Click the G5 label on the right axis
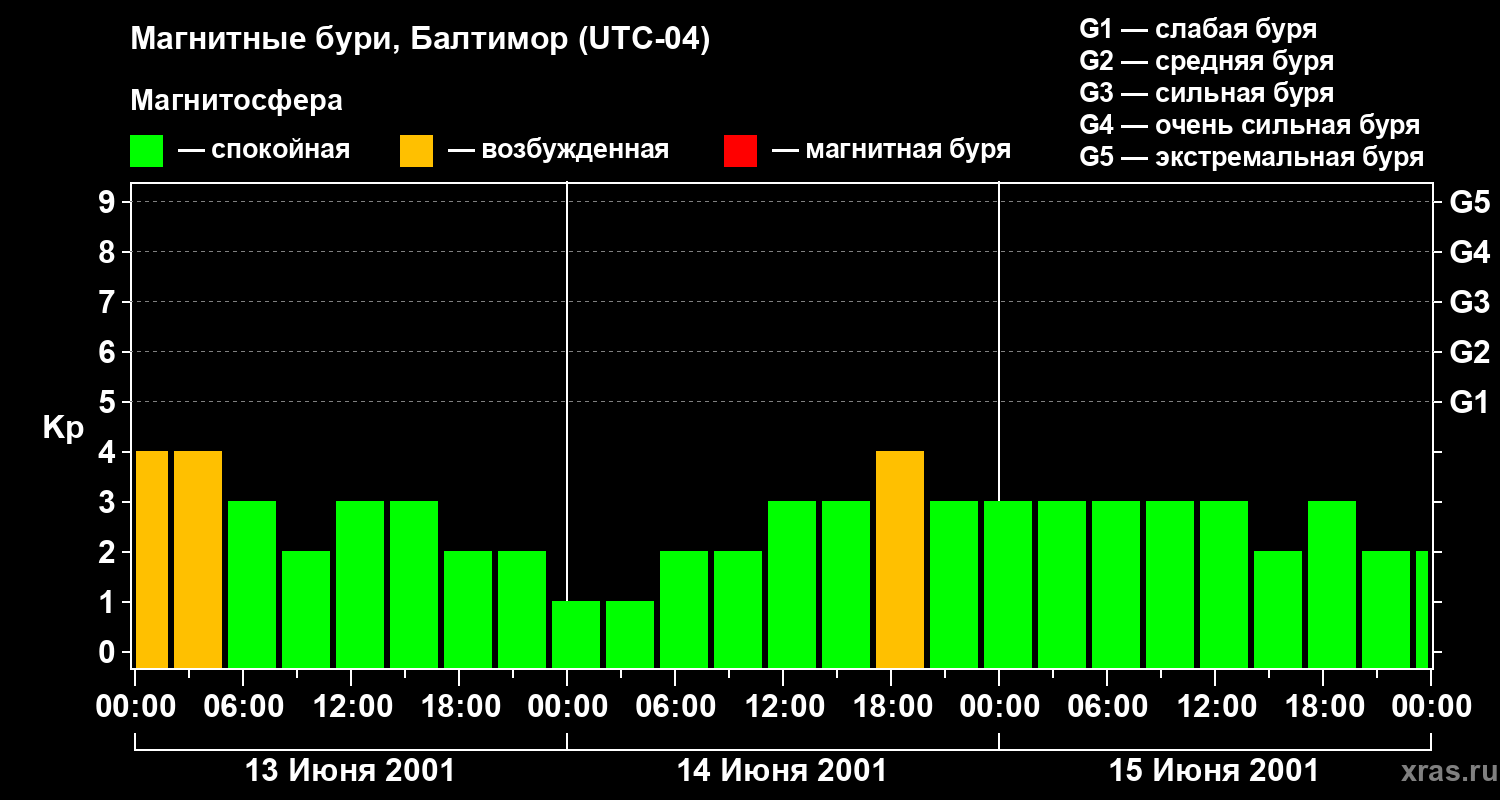Viewport: 1500px width, 800px height. pyautogui.click(x=1469, y=202)
